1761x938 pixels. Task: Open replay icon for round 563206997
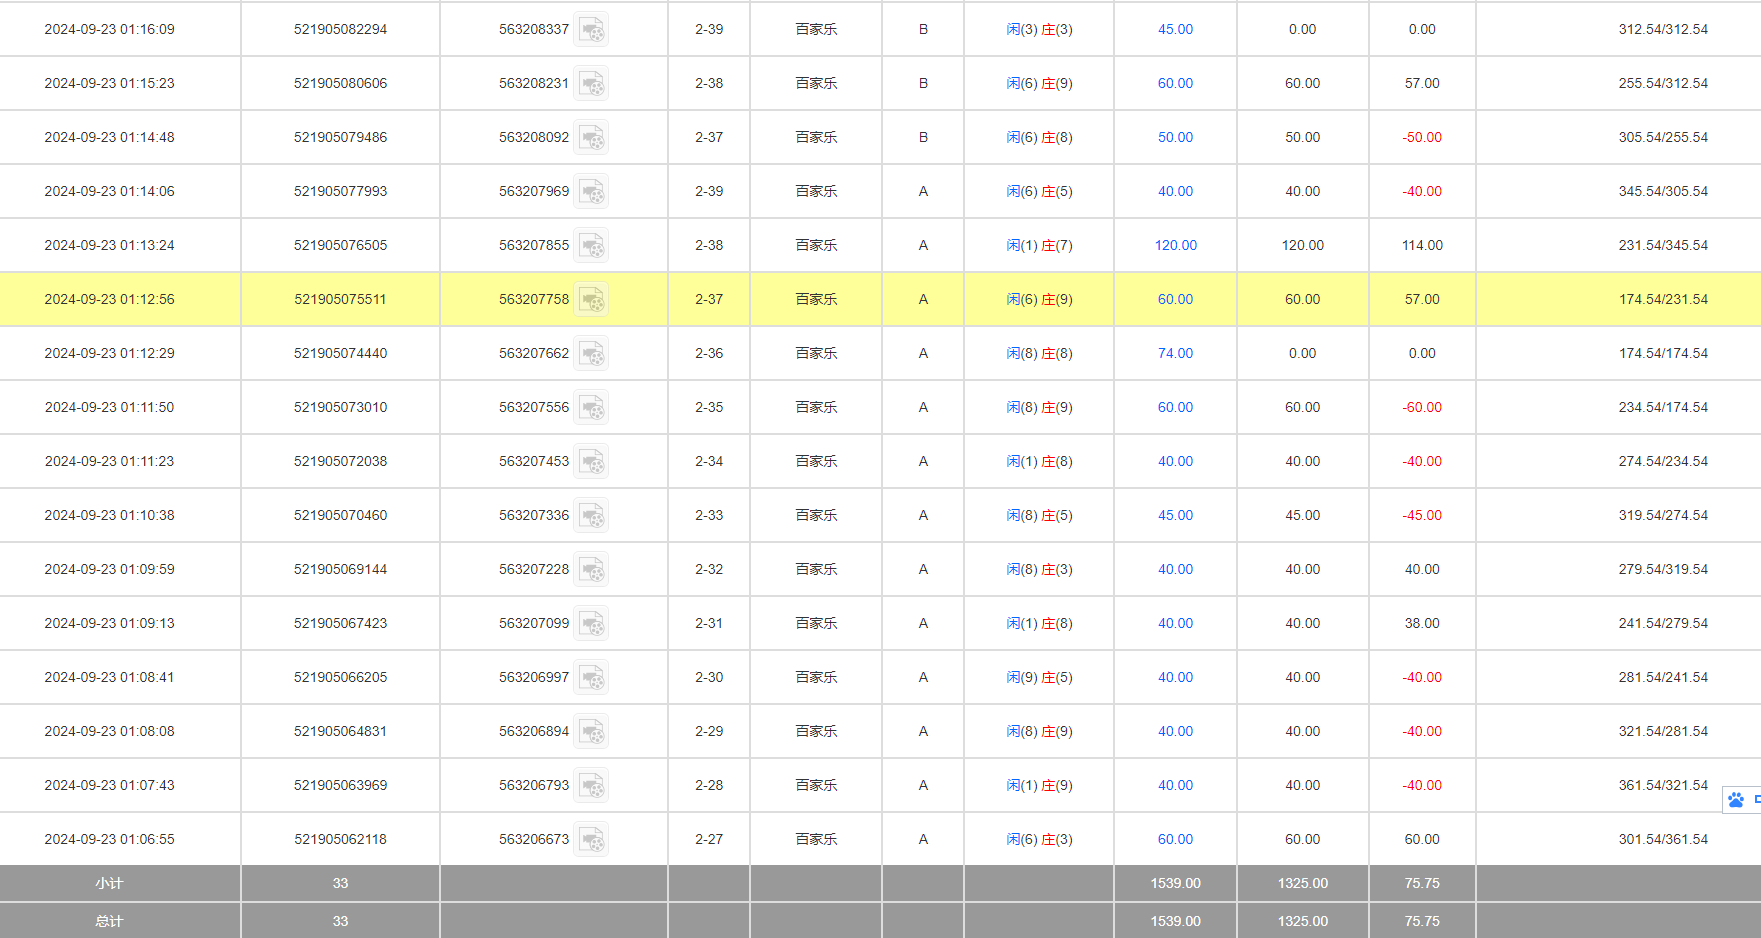pyautogui.click(x=591, y=678)
